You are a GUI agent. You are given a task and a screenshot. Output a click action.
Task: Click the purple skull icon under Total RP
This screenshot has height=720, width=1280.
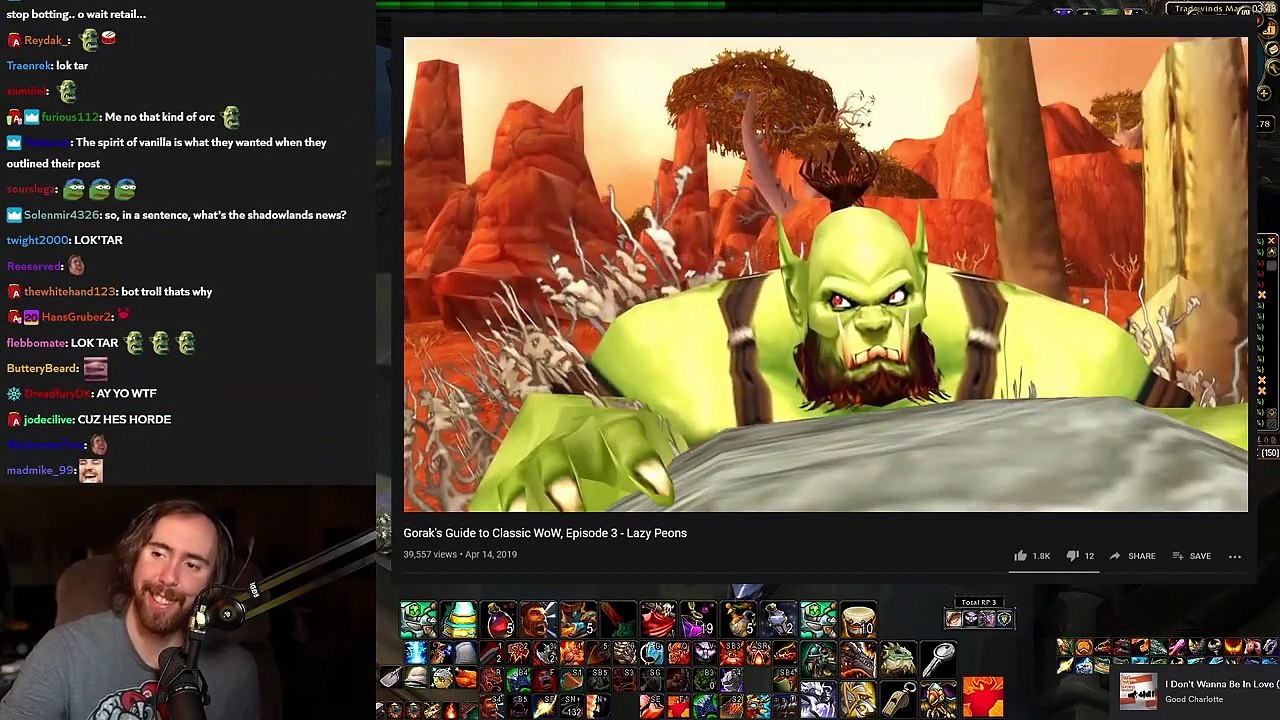click(971, 618)
